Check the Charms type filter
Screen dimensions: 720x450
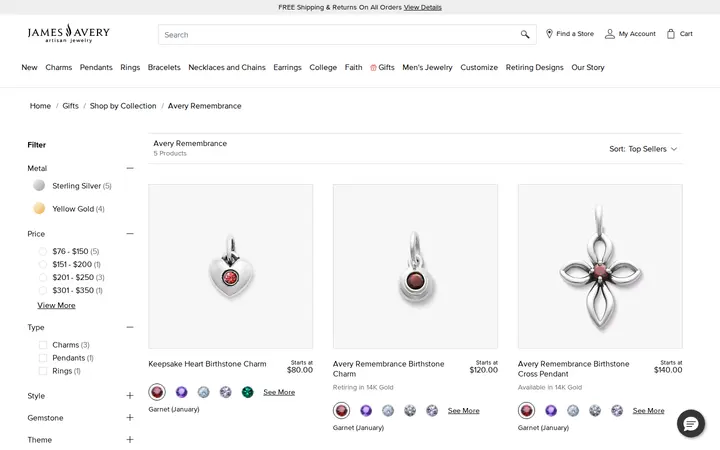(x=43, y=345)
